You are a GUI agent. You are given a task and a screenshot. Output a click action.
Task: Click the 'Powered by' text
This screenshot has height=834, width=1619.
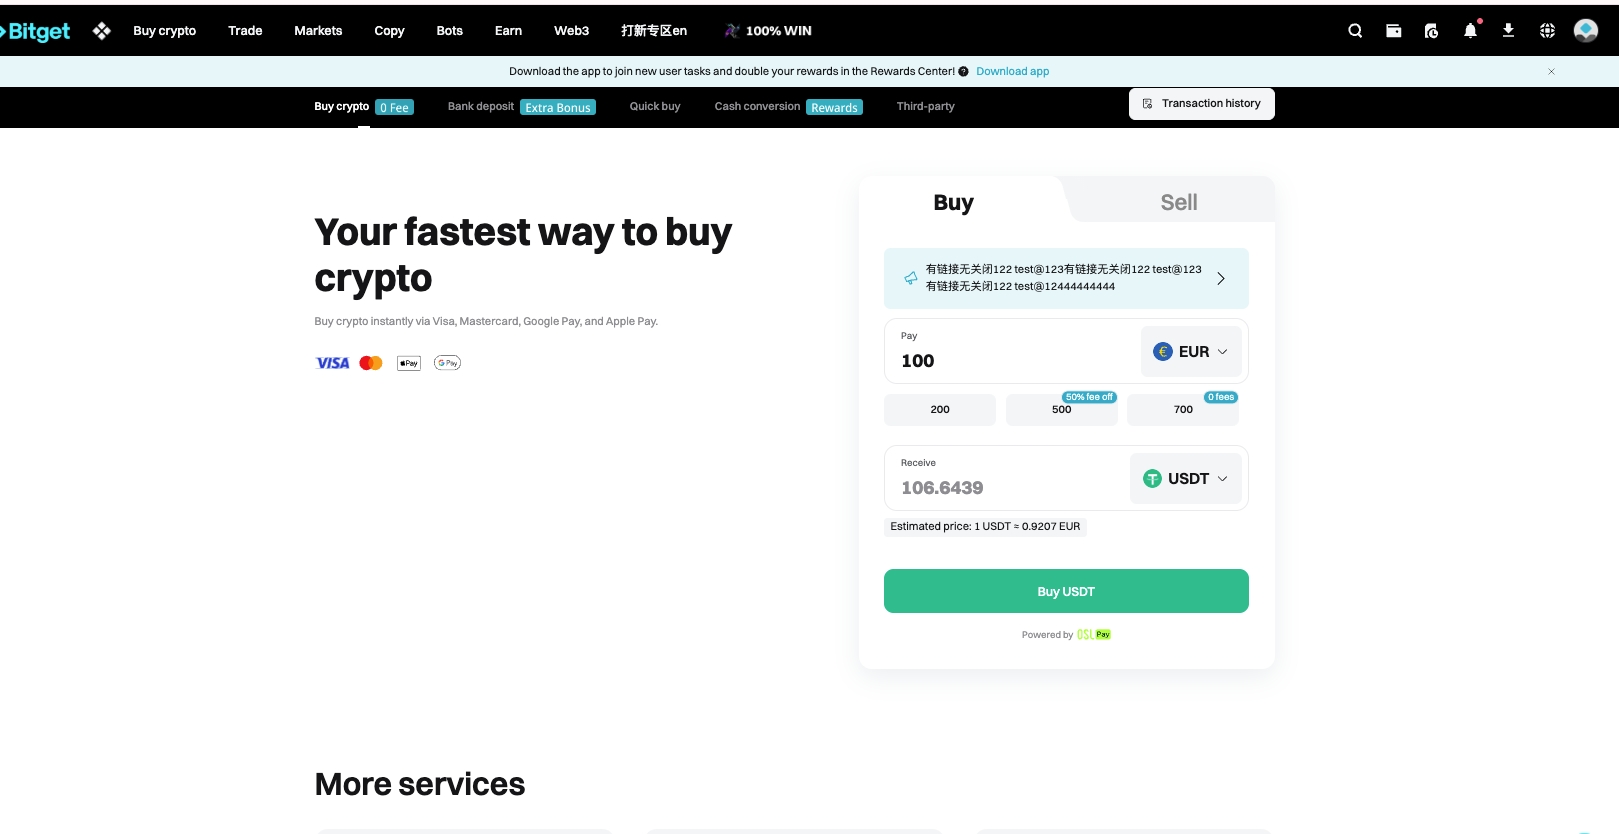[1047, 635]
